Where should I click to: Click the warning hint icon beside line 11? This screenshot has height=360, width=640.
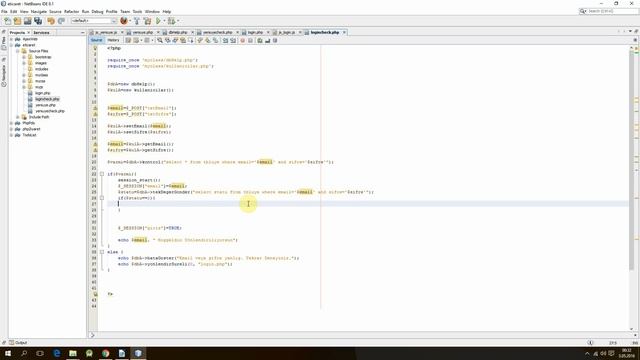tap(95, 108)
